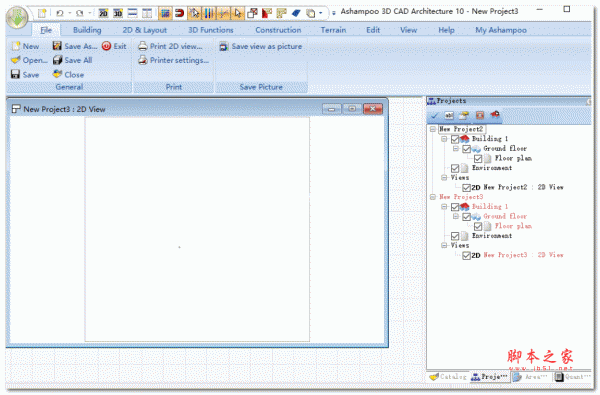
Task: Open the My Ashampoo ribbon tab
Action: 501,30
